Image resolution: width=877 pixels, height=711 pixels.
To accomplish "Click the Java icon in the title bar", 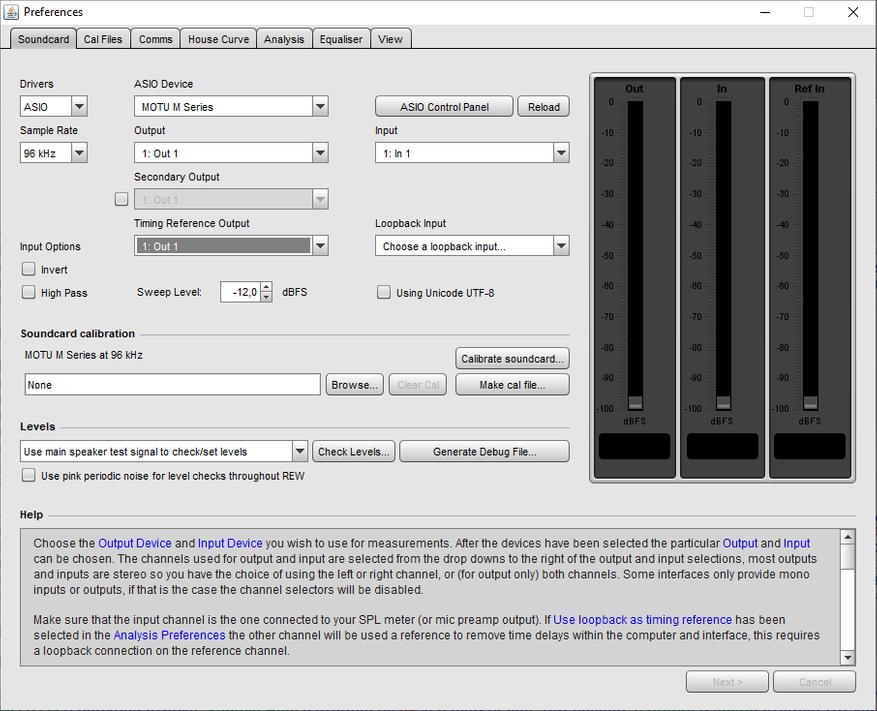I will pyautogui.click(x=11, y=12).
